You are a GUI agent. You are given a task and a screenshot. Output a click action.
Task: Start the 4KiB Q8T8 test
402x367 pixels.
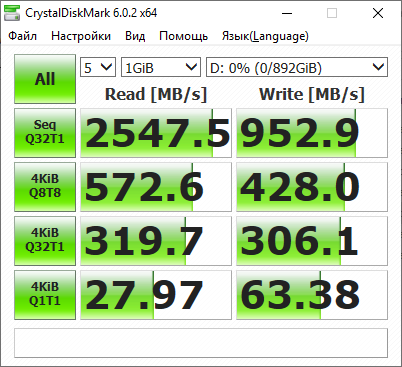(45, 187)
